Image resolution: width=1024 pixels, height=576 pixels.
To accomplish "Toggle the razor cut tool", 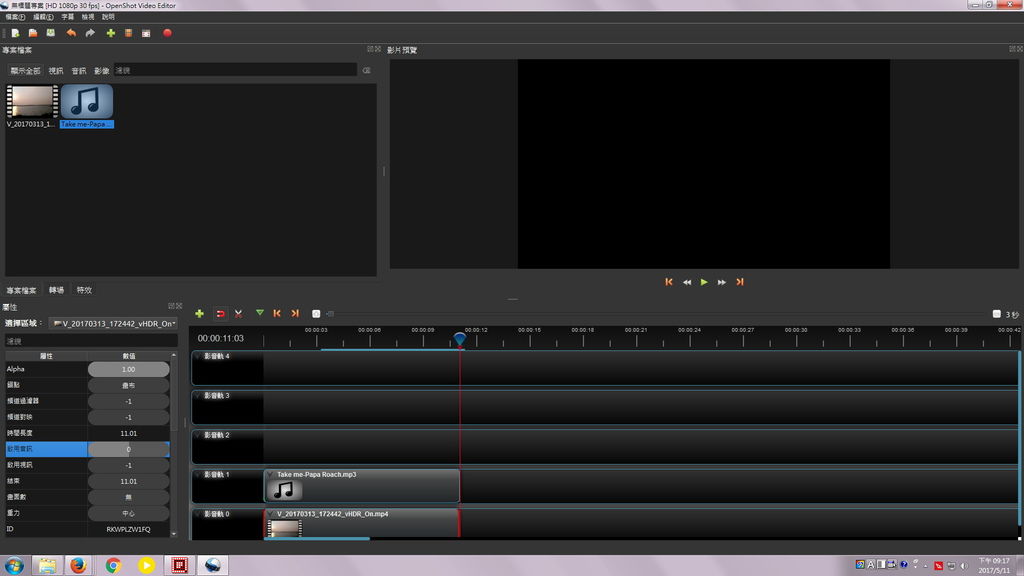I will (238, 313).
